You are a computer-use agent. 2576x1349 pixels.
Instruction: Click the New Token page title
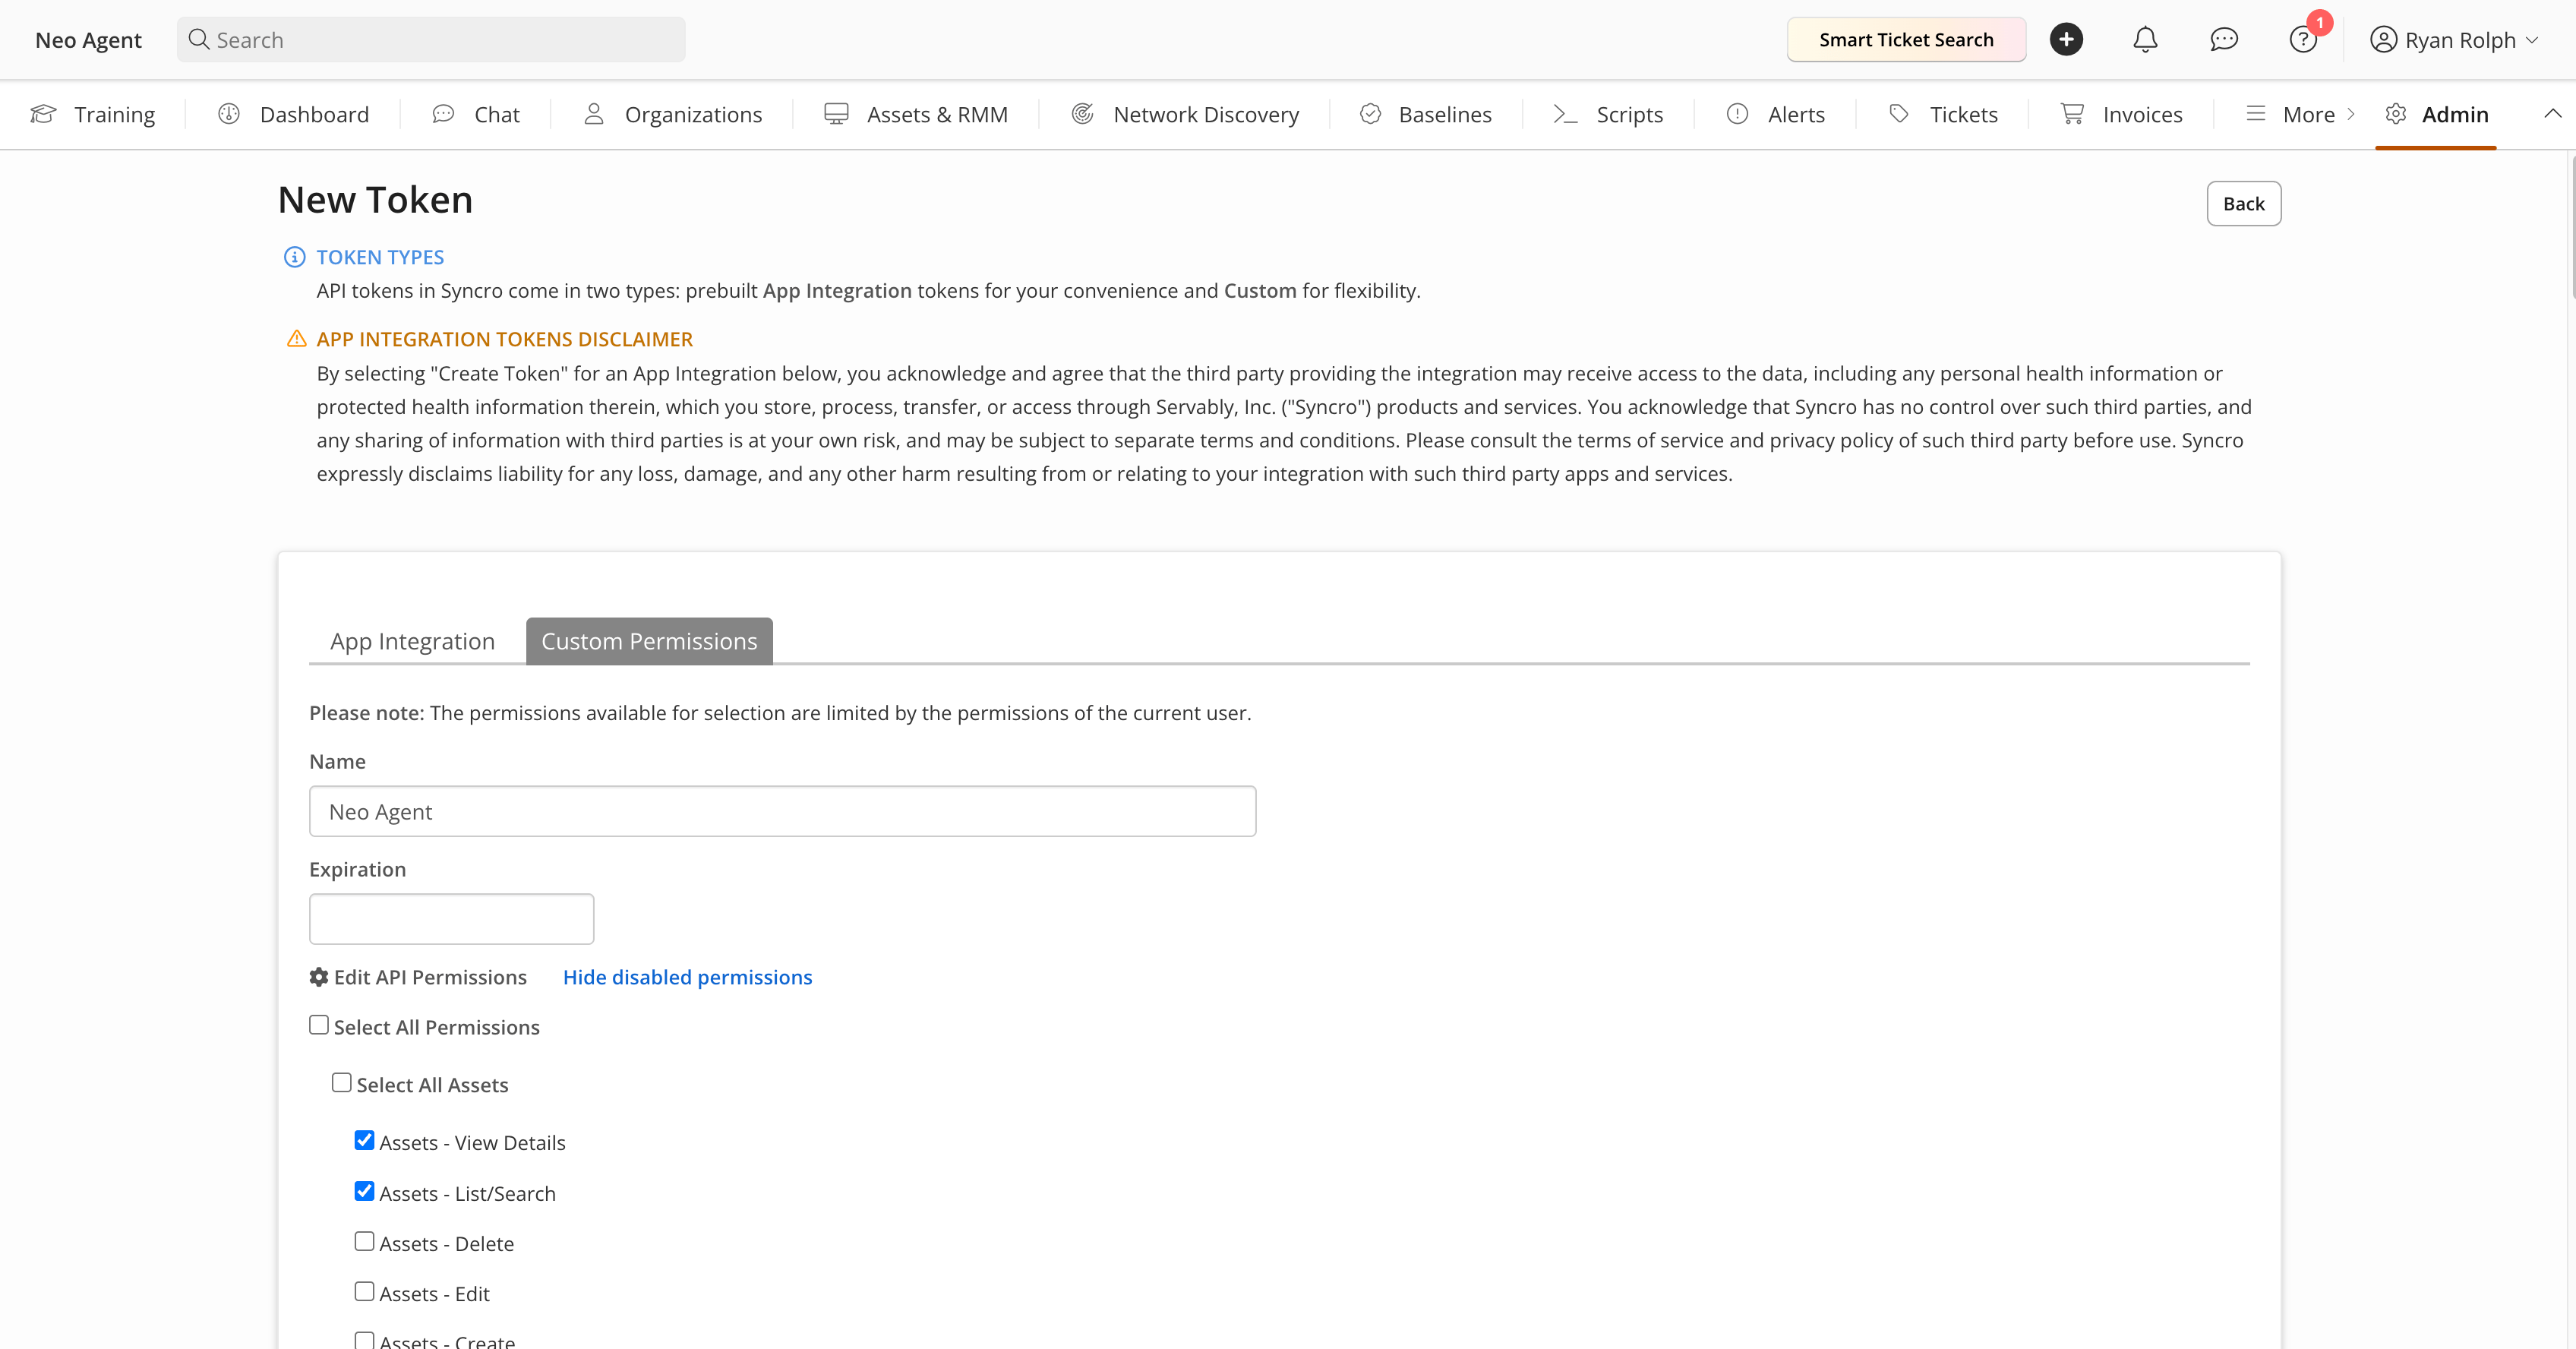(x=375, y=199)
